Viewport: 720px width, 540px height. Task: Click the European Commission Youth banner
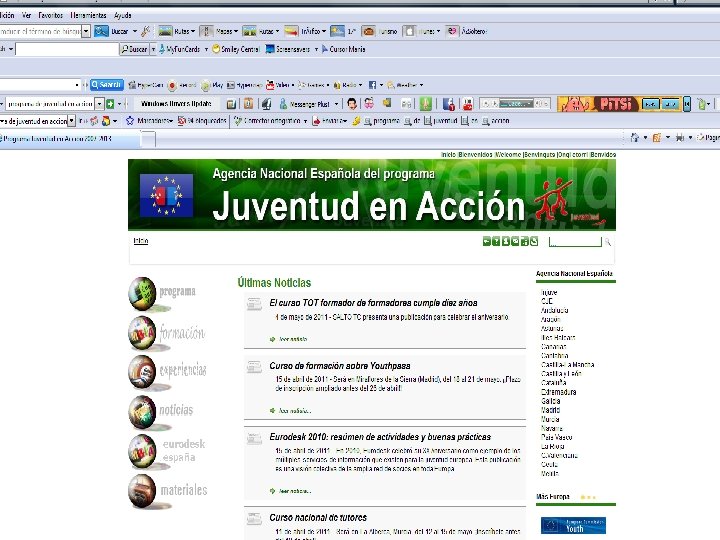(573, 525)
